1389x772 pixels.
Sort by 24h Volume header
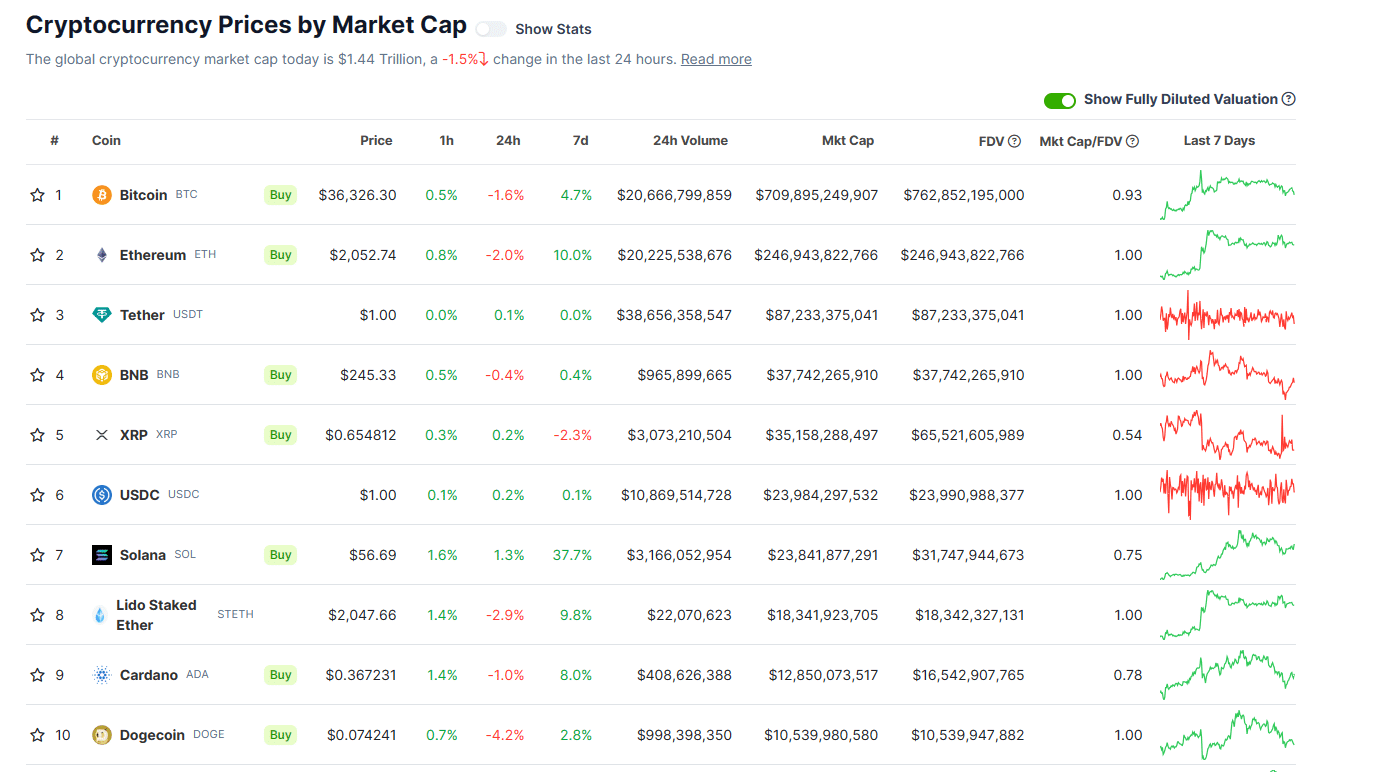pos(690,140)
